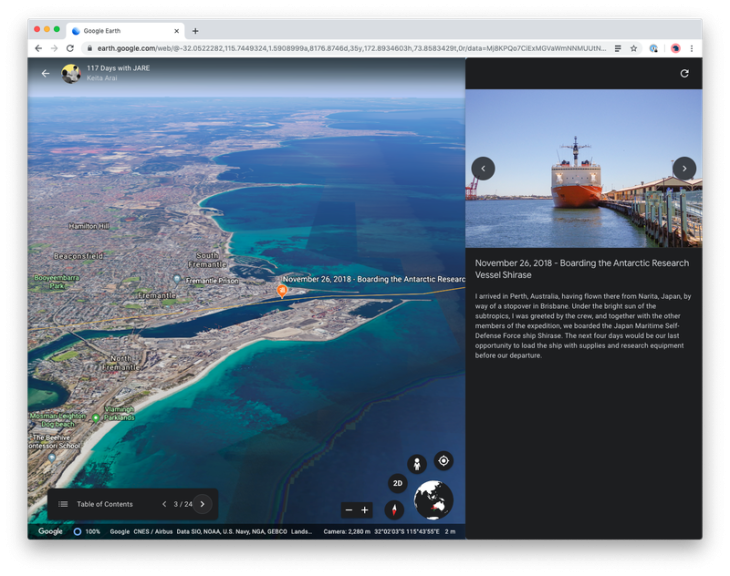The width and height of the screenshot is (730, 576).
Task: Close the Google Earth tab
Action: click(176, 31)
